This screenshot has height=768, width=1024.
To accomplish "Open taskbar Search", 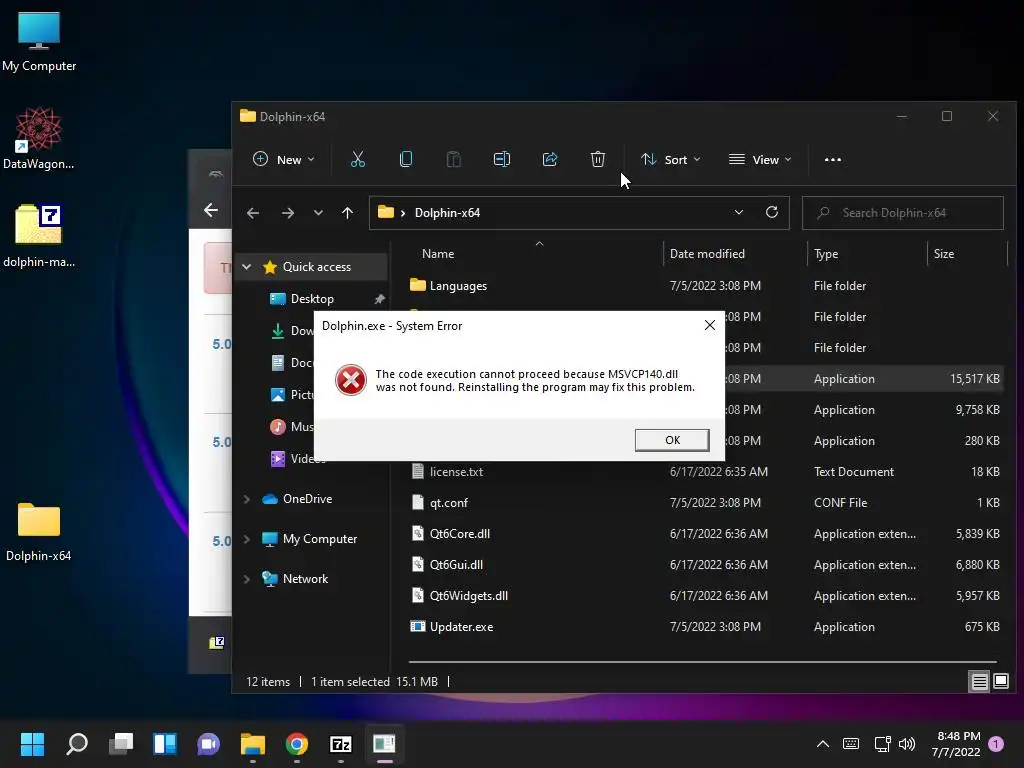I will [x=77, y=744].
